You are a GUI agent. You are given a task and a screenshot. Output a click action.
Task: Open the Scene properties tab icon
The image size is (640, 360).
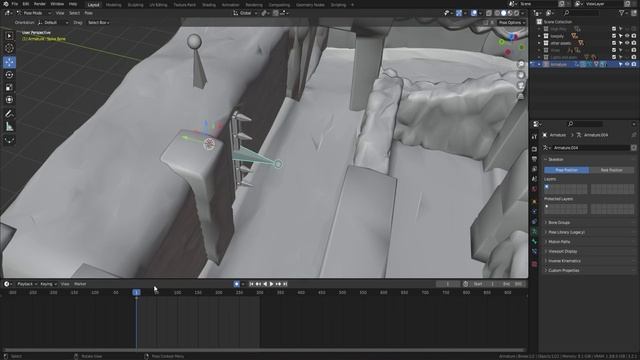click(534, 179)
